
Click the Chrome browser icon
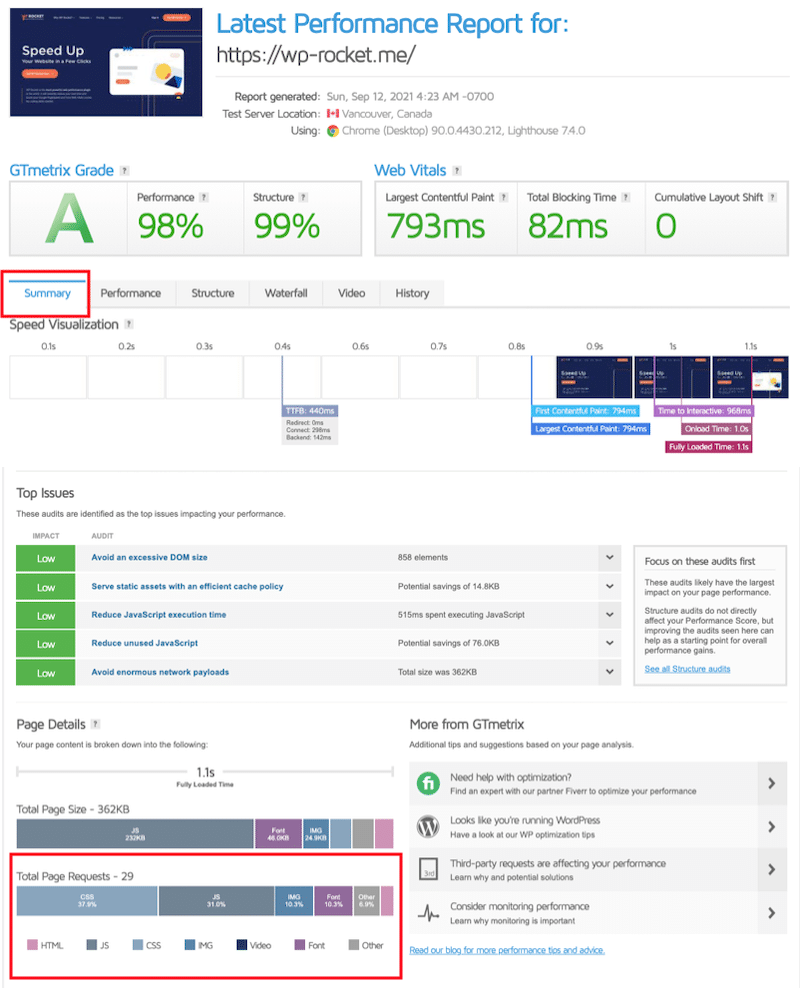coord(330,131)
